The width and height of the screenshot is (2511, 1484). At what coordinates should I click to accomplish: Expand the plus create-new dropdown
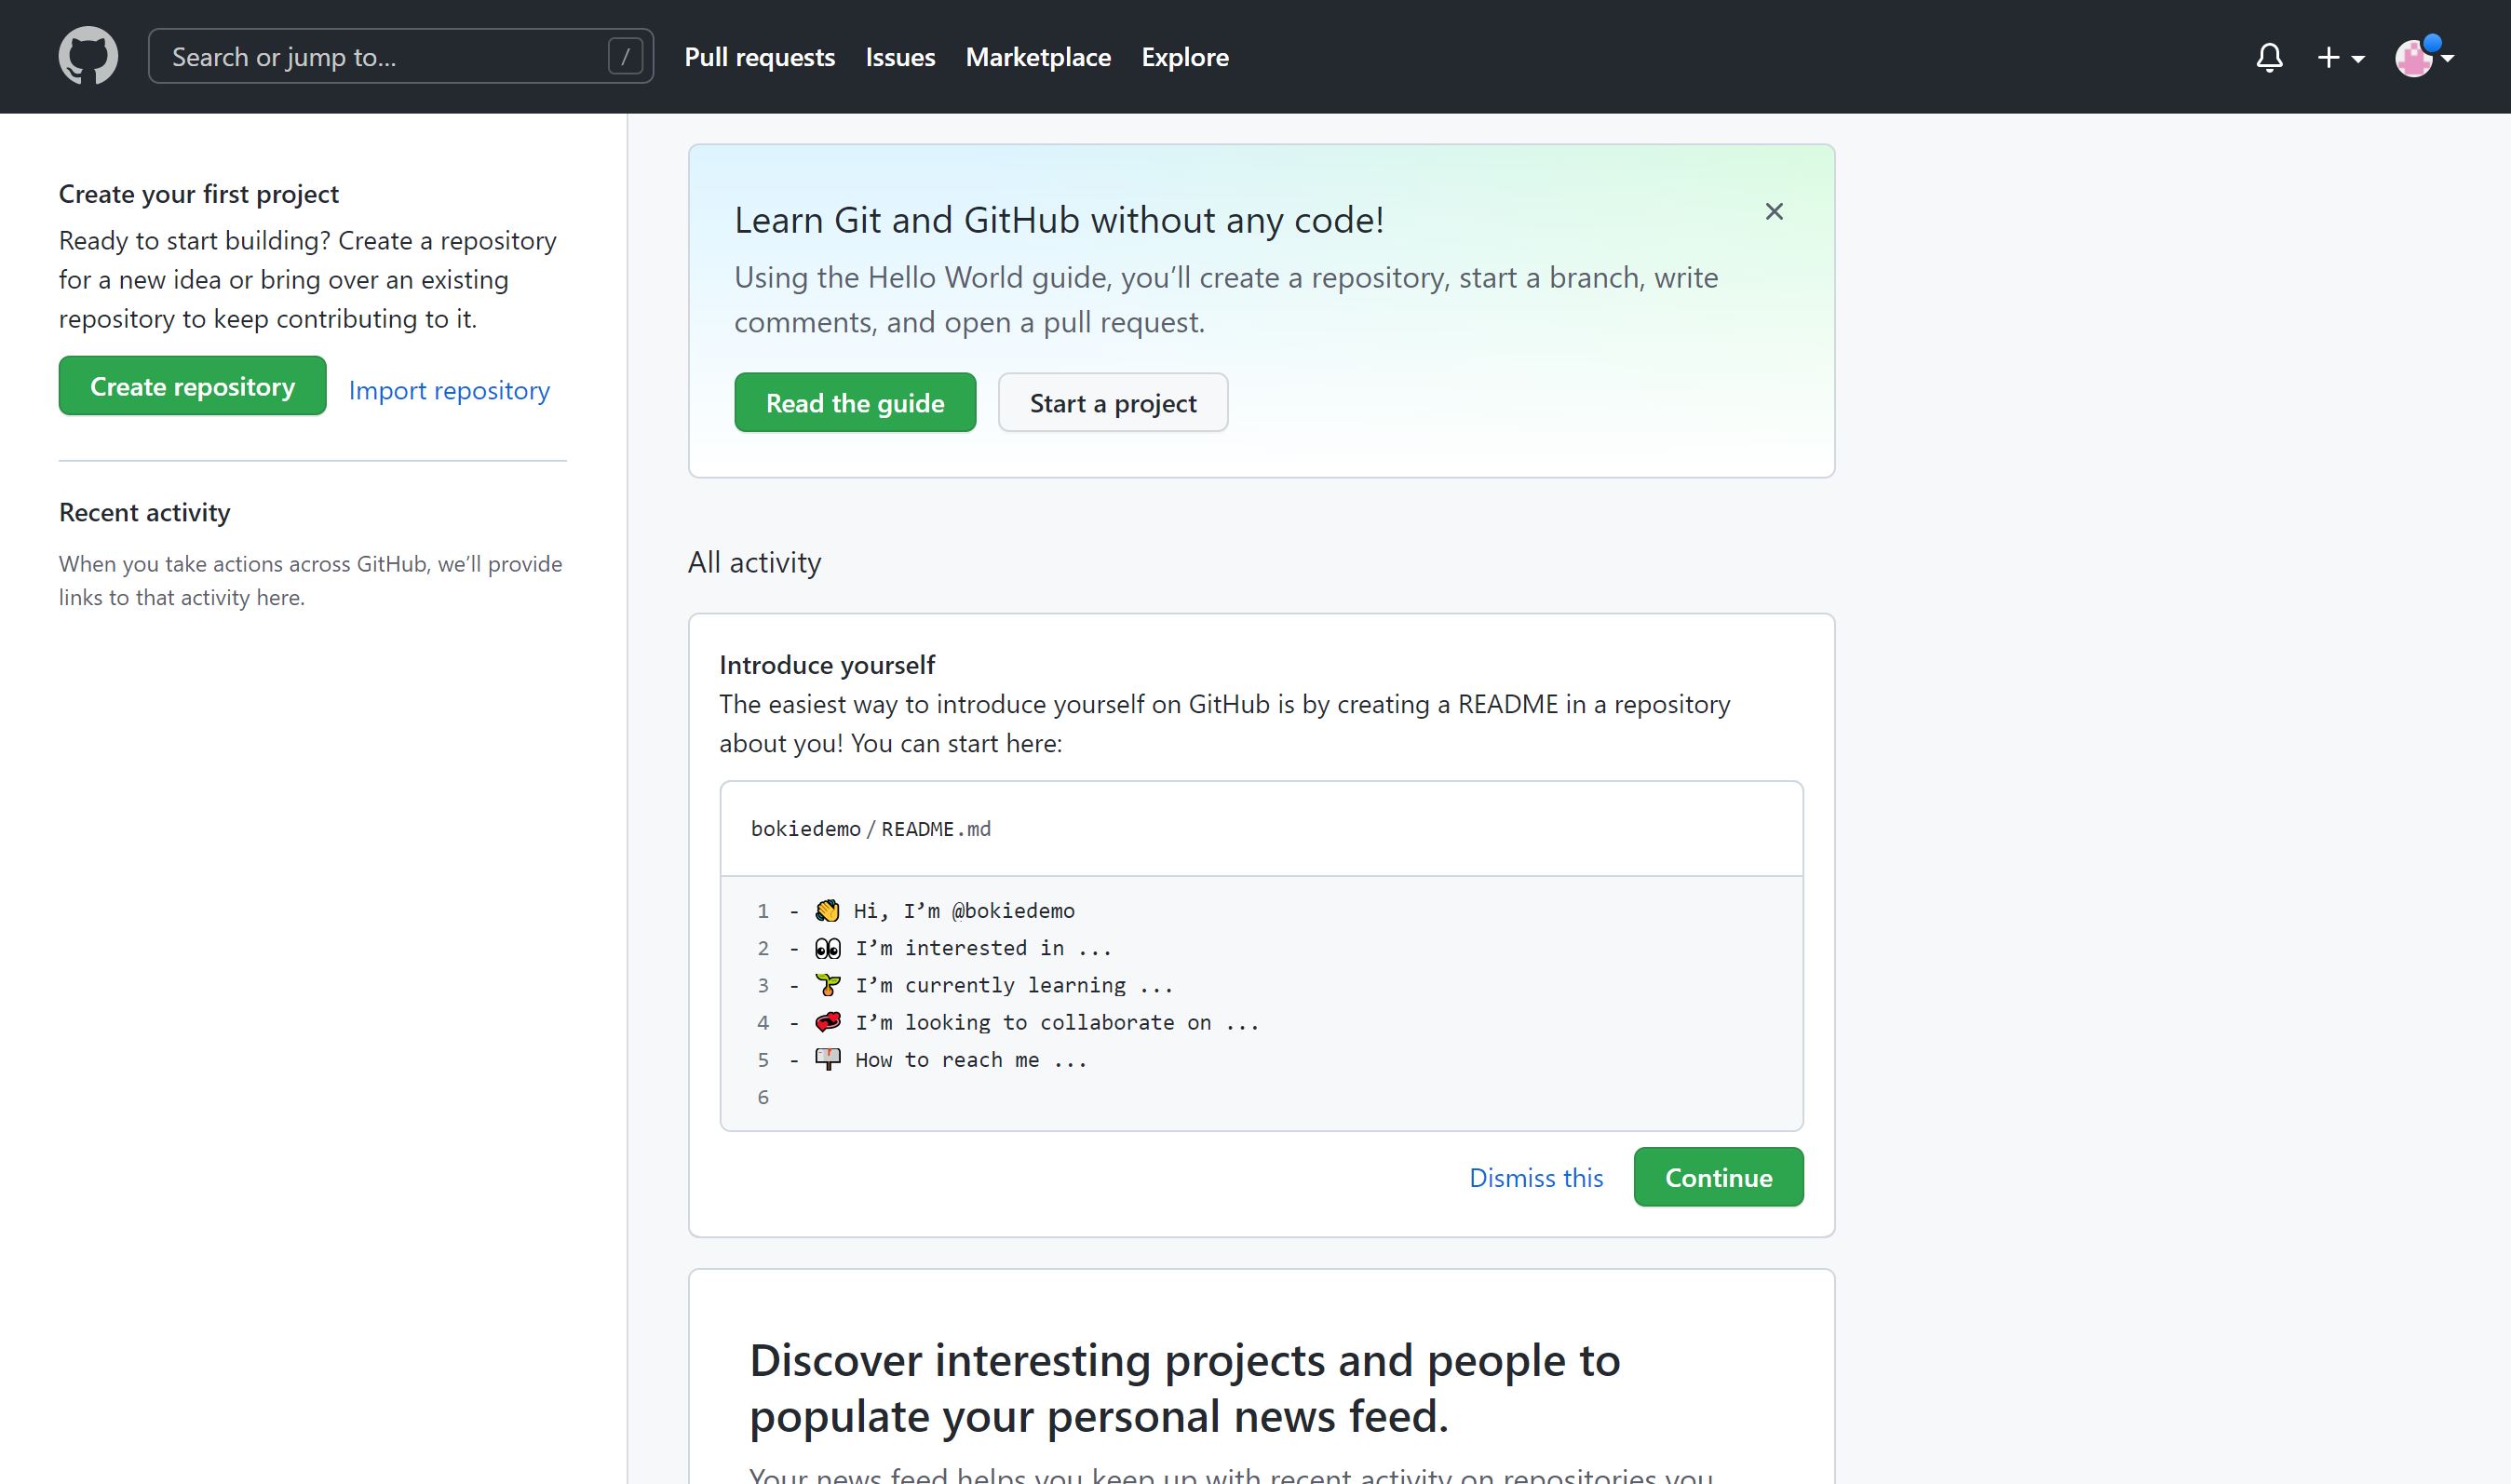[2340, 57]
